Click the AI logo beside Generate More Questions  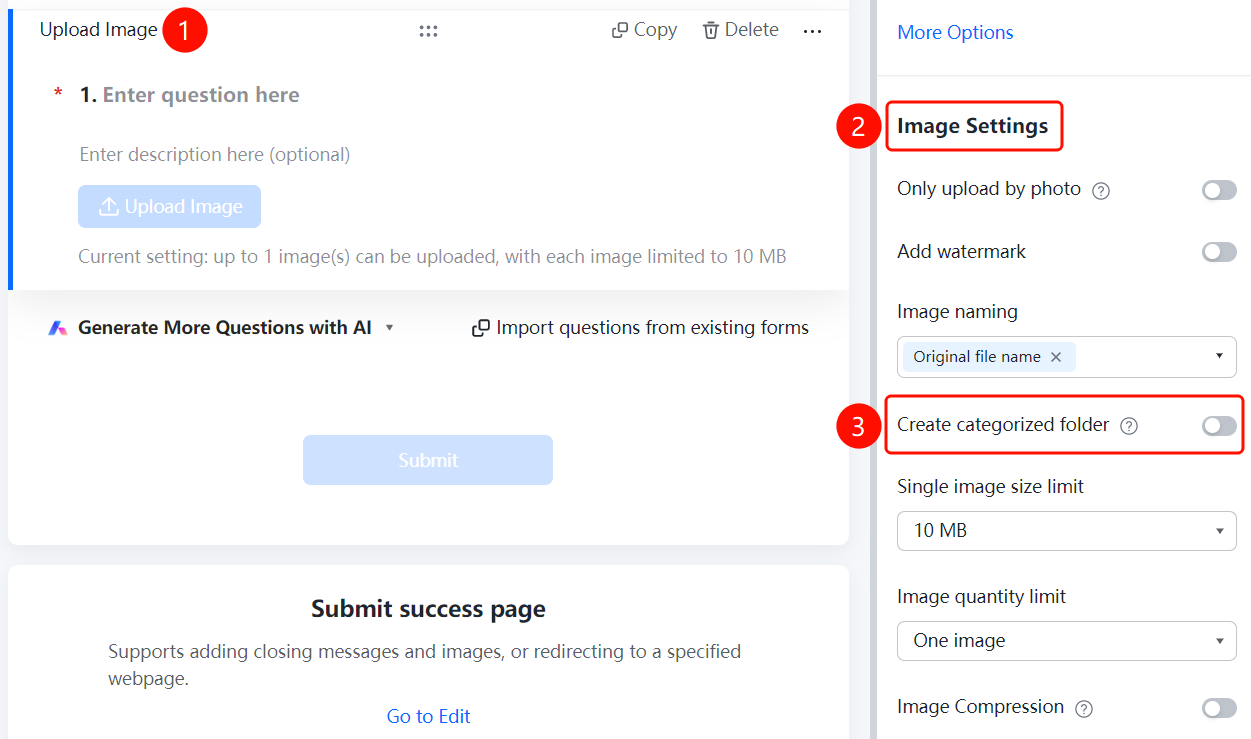[58, 328]
